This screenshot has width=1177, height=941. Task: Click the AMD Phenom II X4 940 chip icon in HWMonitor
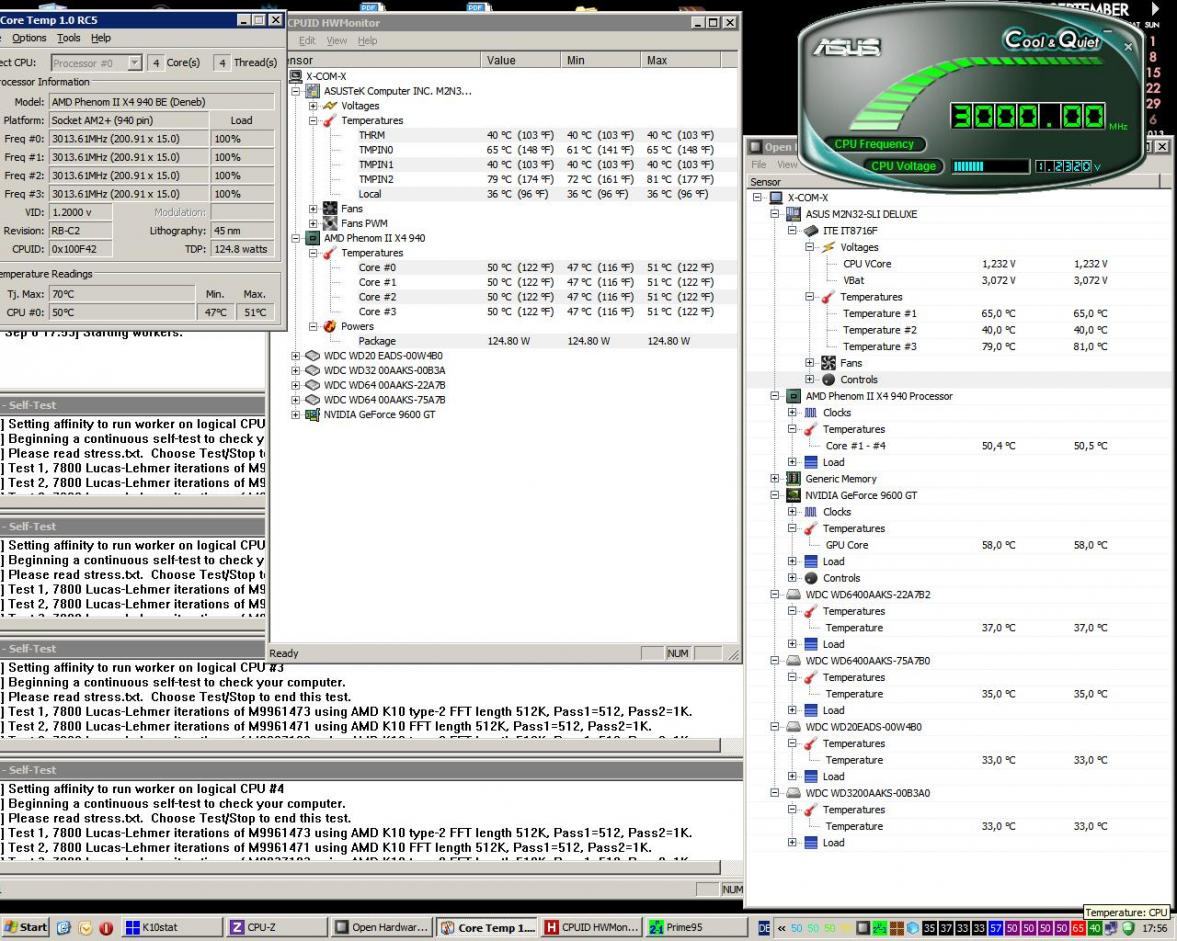(x=313, y=238)
